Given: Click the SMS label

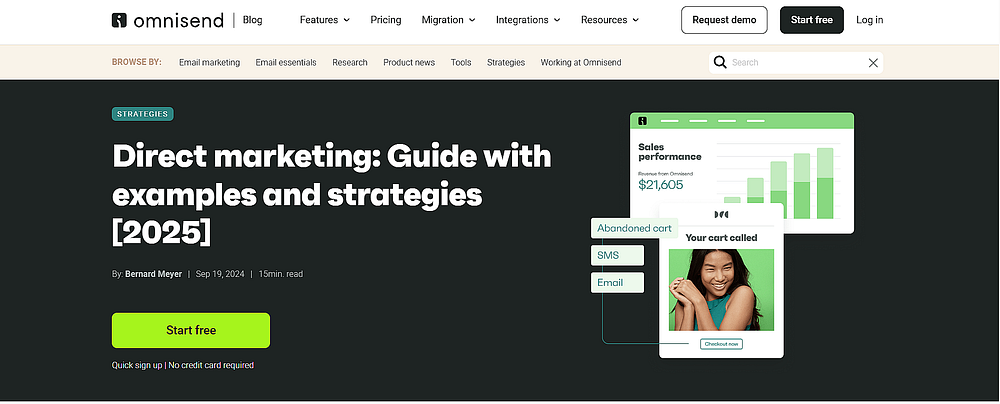Looking at the screenshot, I should coord(617,255).
